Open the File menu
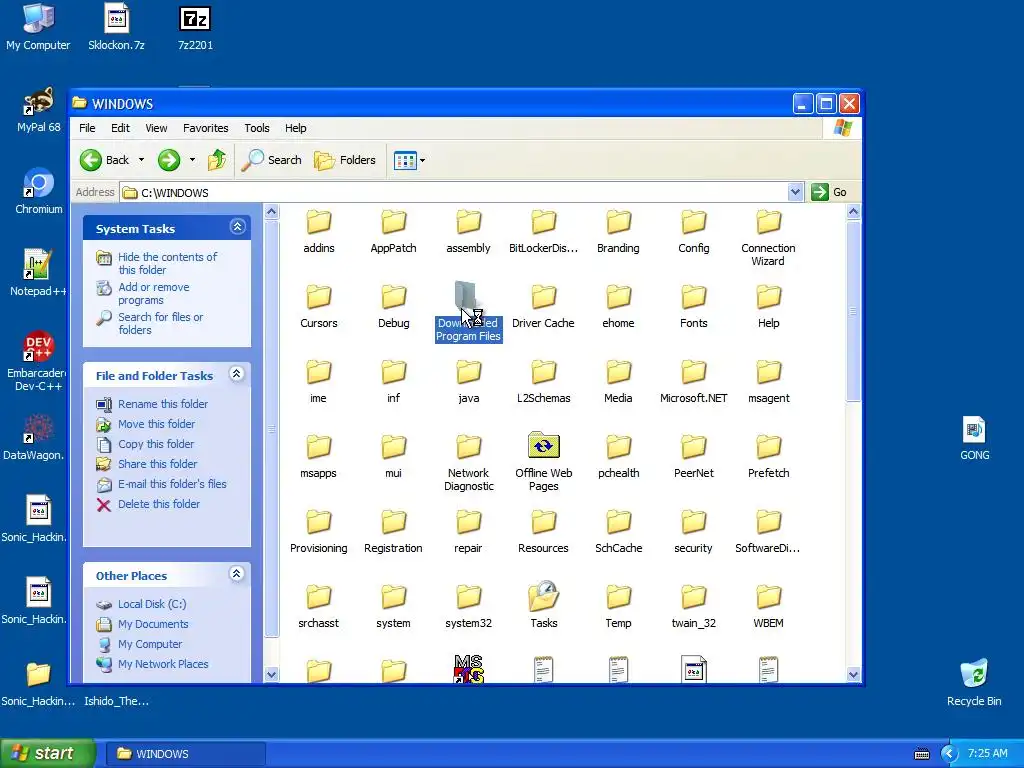 (x=87, y=128)
